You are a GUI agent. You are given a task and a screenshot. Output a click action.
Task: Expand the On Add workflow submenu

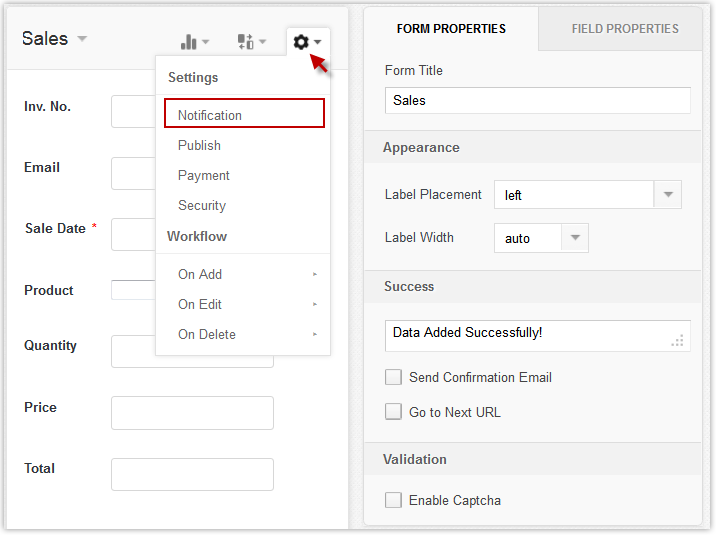[x=243, y=274]
